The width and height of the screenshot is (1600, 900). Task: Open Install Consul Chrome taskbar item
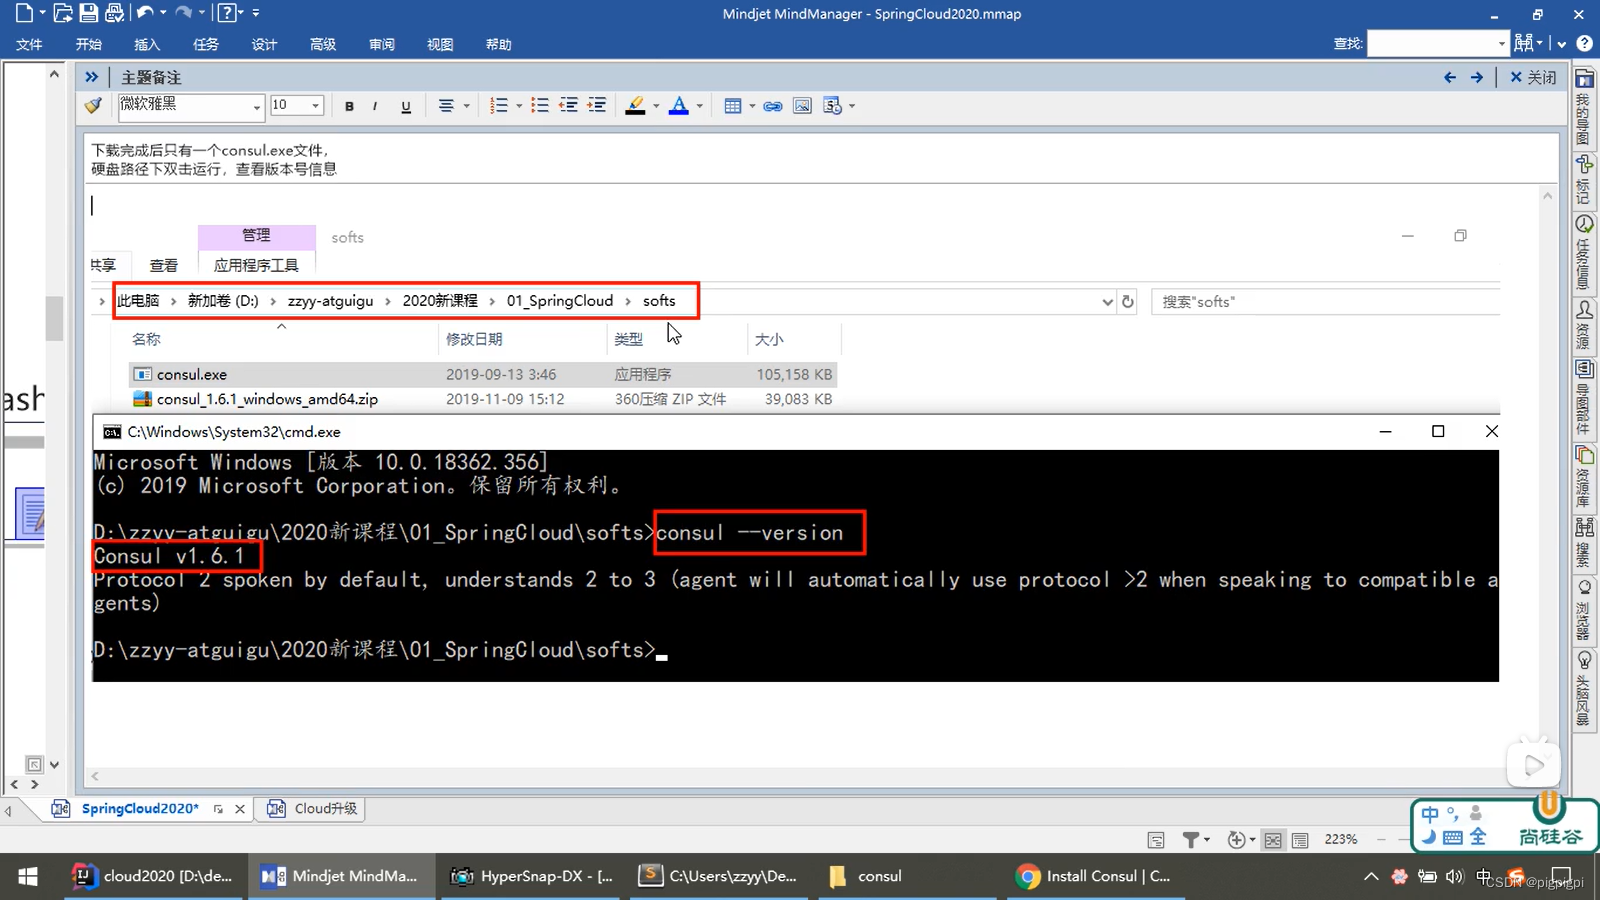point(1094,876)
